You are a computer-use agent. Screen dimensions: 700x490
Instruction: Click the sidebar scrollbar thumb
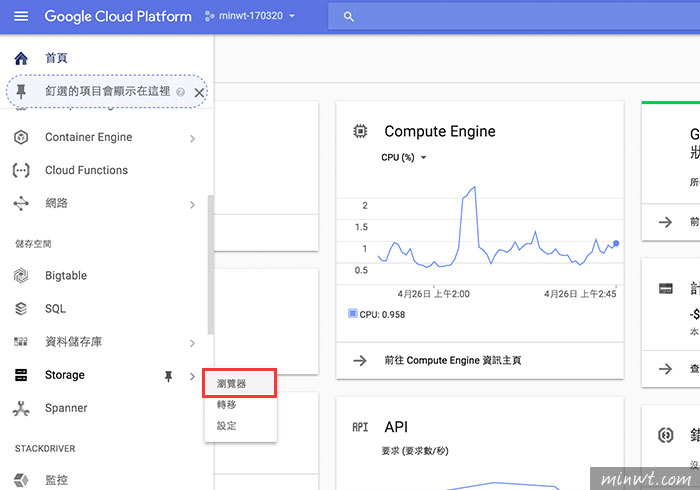(x=211, y=264)
